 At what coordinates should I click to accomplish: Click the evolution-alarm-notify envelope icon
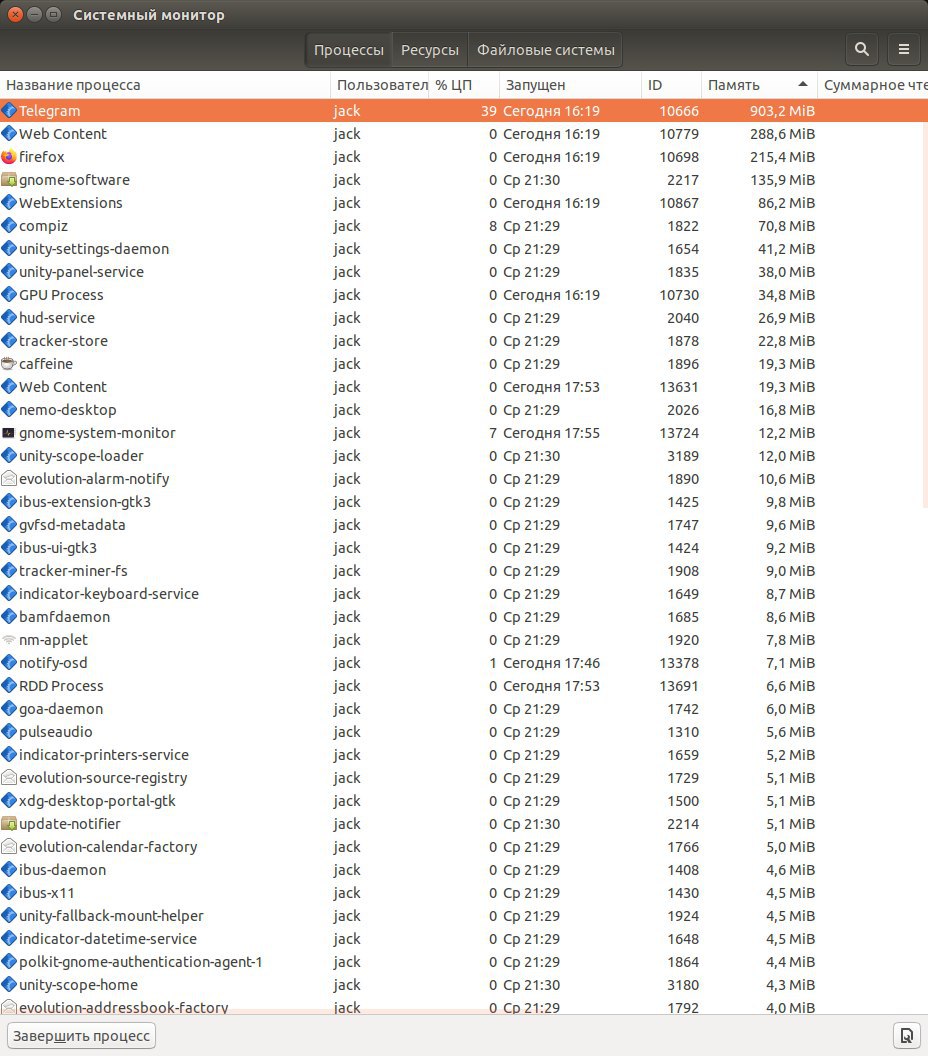click(x=9, y=479)
